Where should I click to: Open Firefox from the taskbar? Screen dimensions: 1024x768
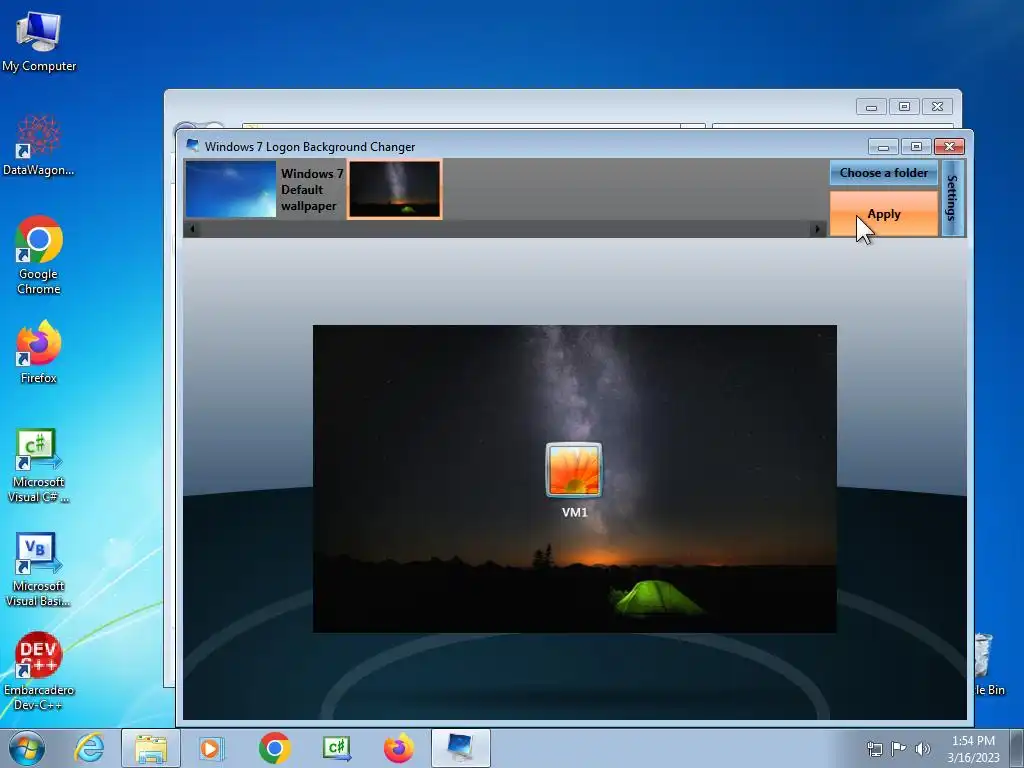(x=398, y=748)
